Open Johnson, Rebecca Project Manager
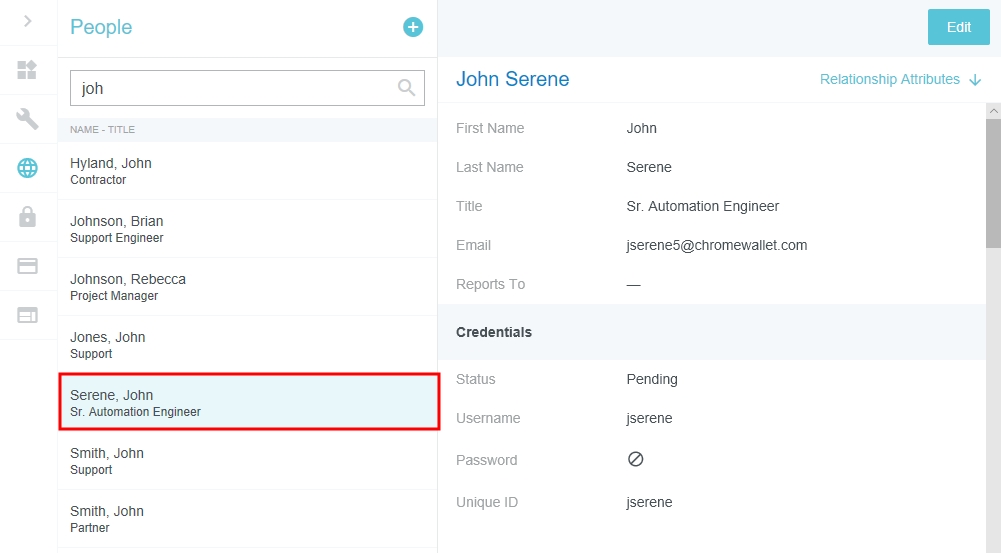 click(x=247, y=287)
